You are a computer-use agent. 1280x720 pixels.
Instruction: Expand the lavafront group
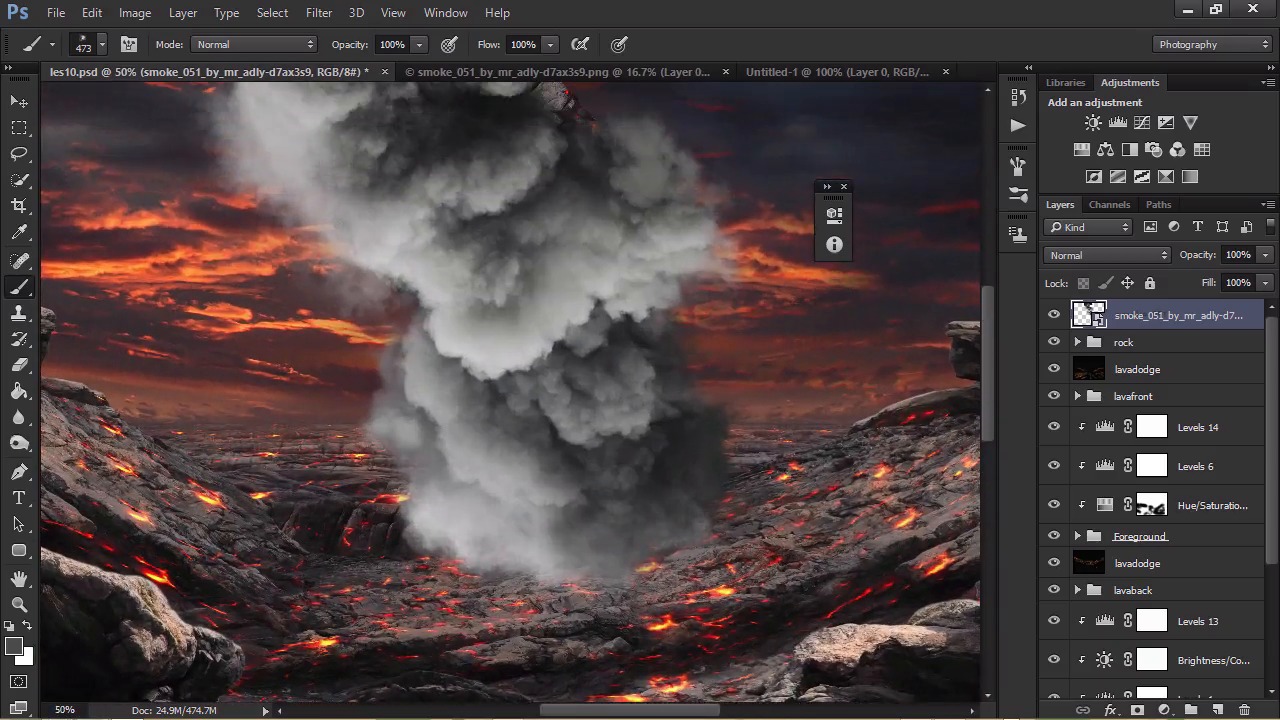pos(1078,396)
